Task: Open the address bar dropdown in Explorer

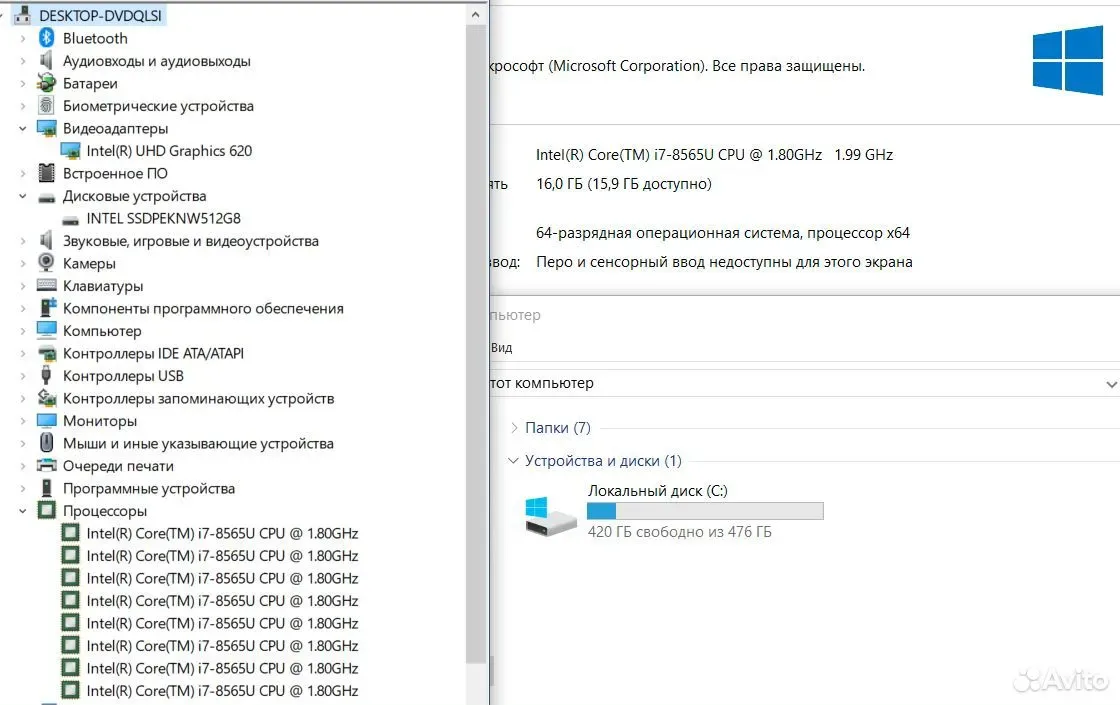Action: pos(1111,384)
